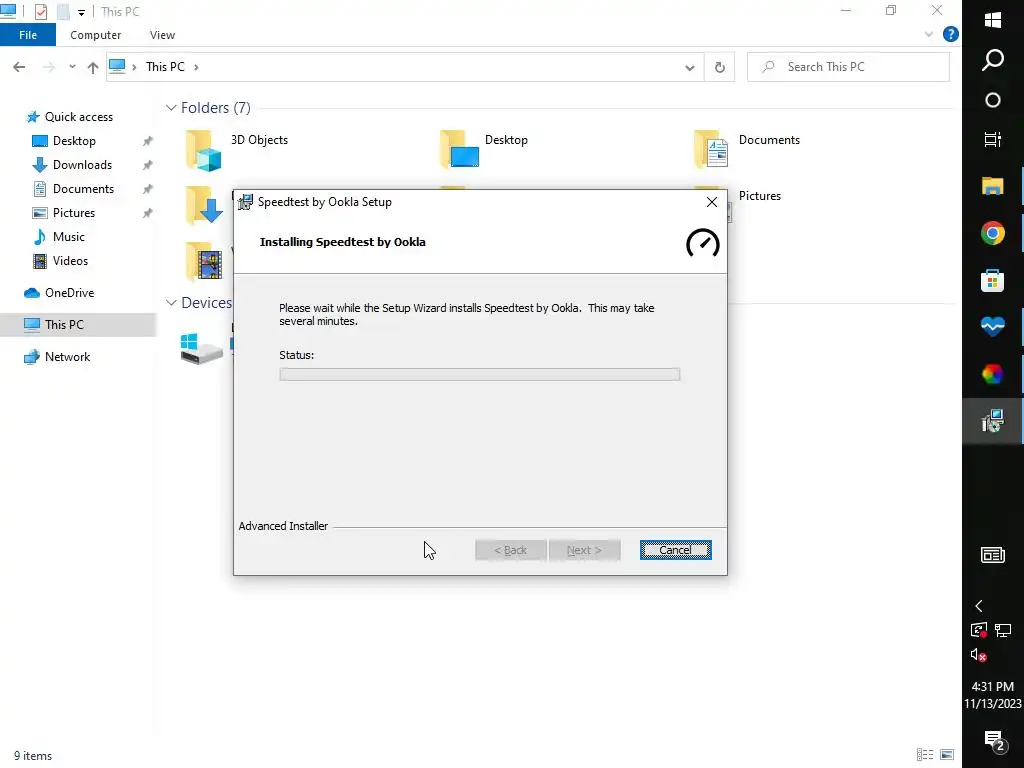
Task: Open recent locations dropdown arrow
Action: point(72,67)
